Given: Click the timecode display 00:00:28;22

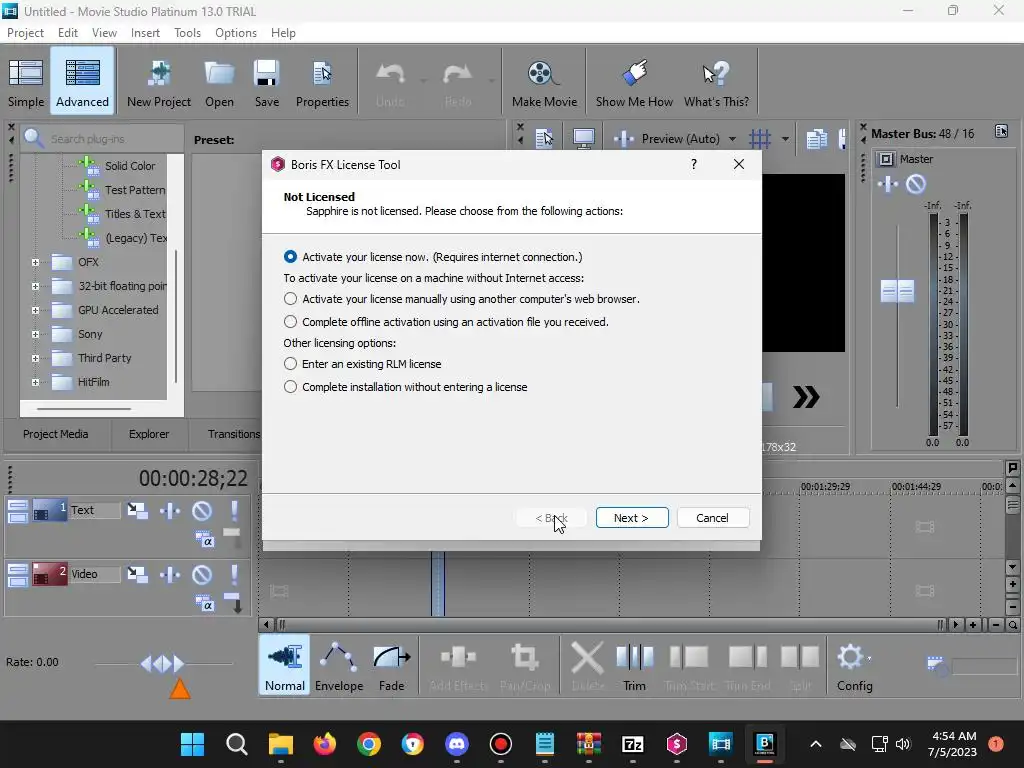Looking at the screenshot, I should click(193, 478).
